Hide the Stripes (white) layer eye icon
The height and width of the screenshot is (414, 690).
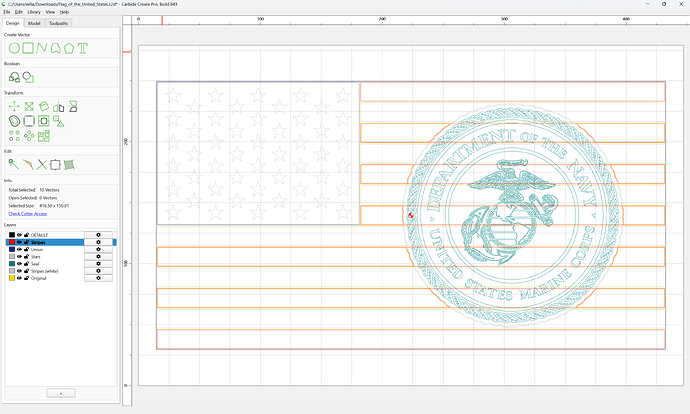coord(19,271)
